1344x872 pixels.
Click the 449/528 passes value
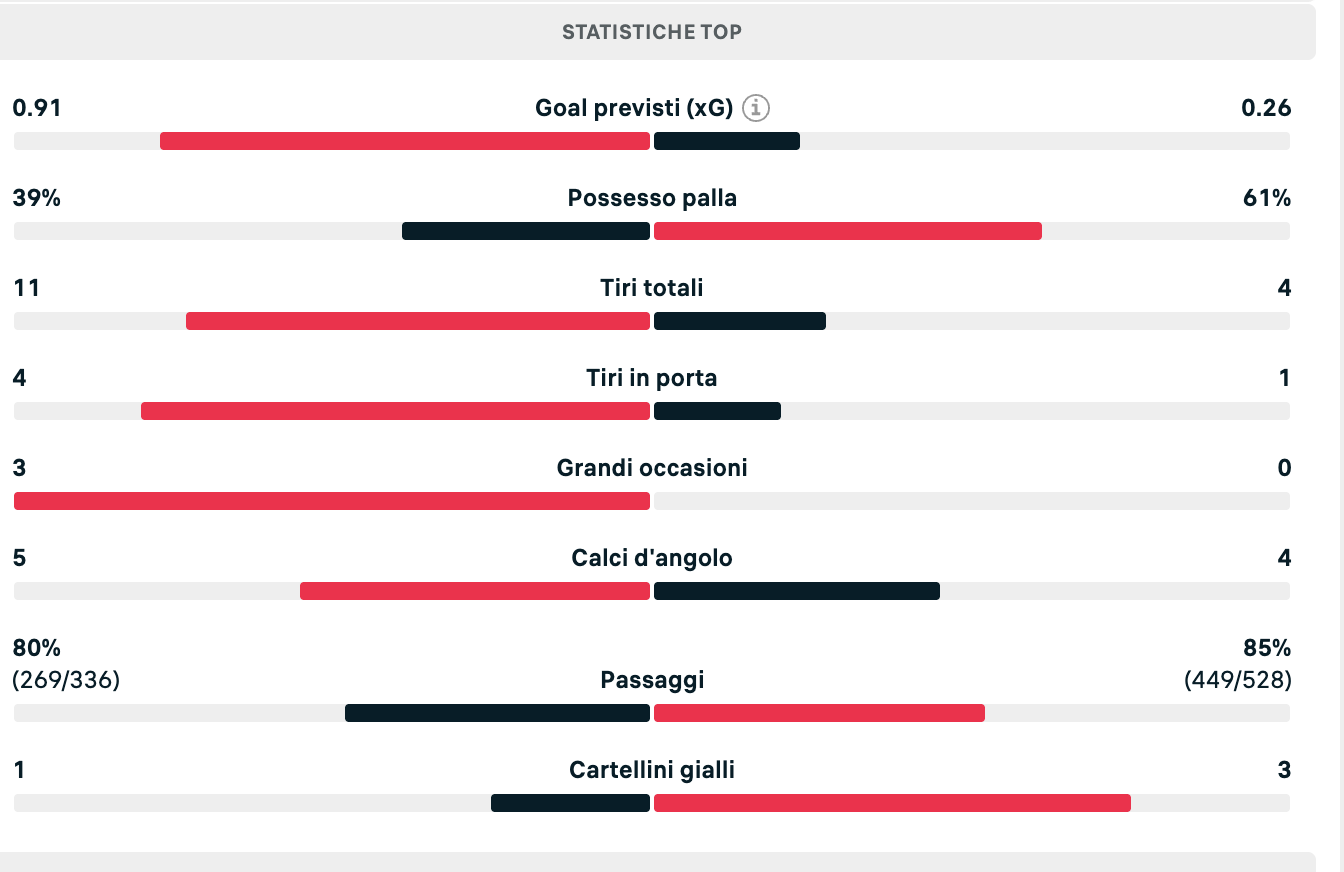pos(1237,681)
